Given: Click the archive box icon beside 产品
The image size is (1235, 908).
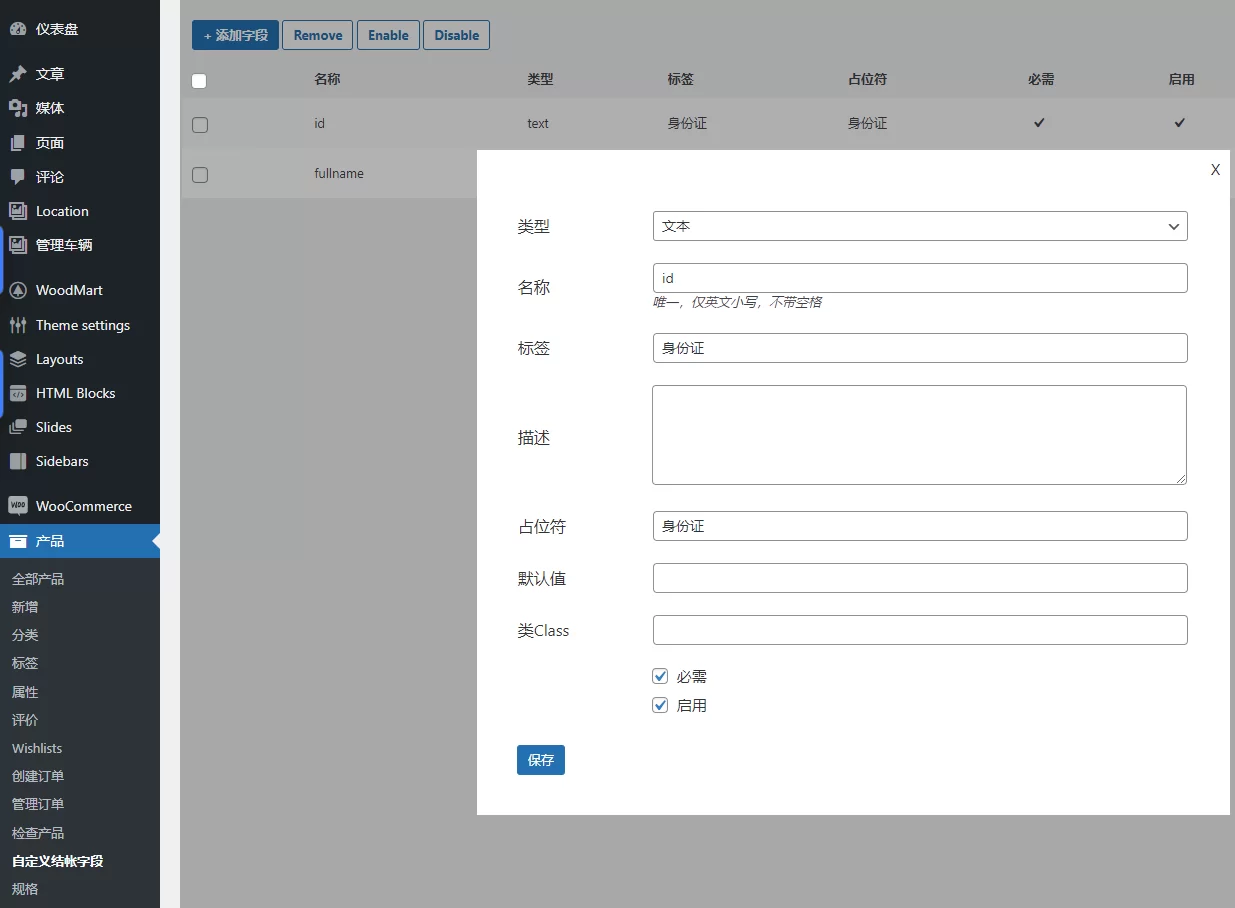Looking at the screenshot, I should point(17,541).
